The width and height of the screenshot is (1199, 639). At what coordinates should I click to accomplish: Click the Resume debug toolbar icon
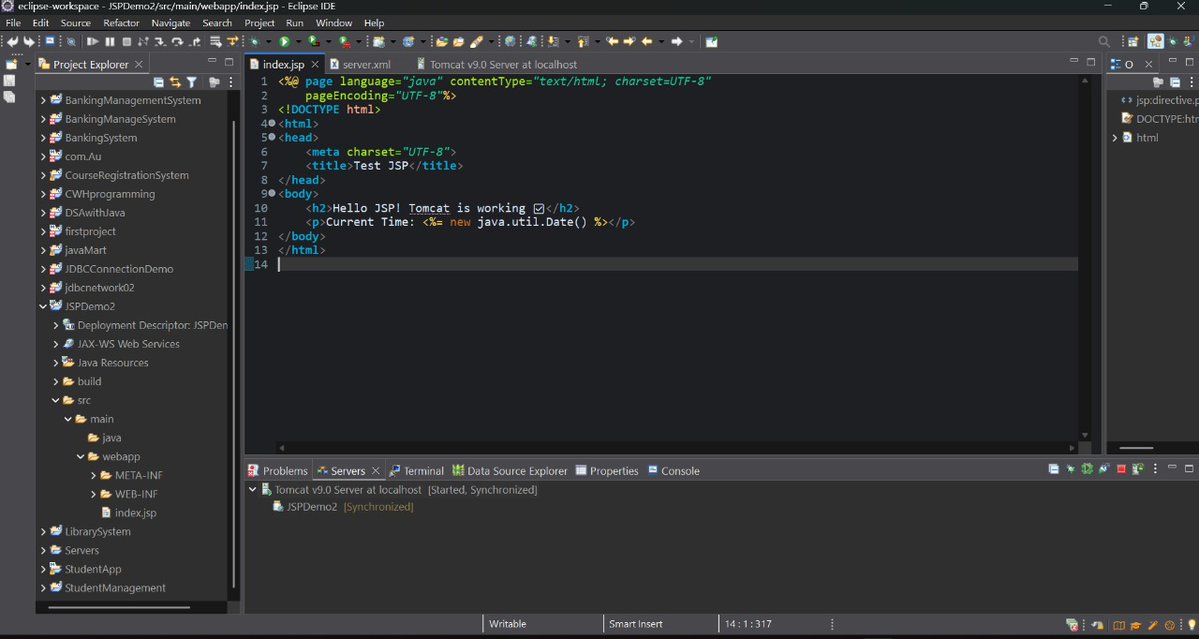click(93, 41)
